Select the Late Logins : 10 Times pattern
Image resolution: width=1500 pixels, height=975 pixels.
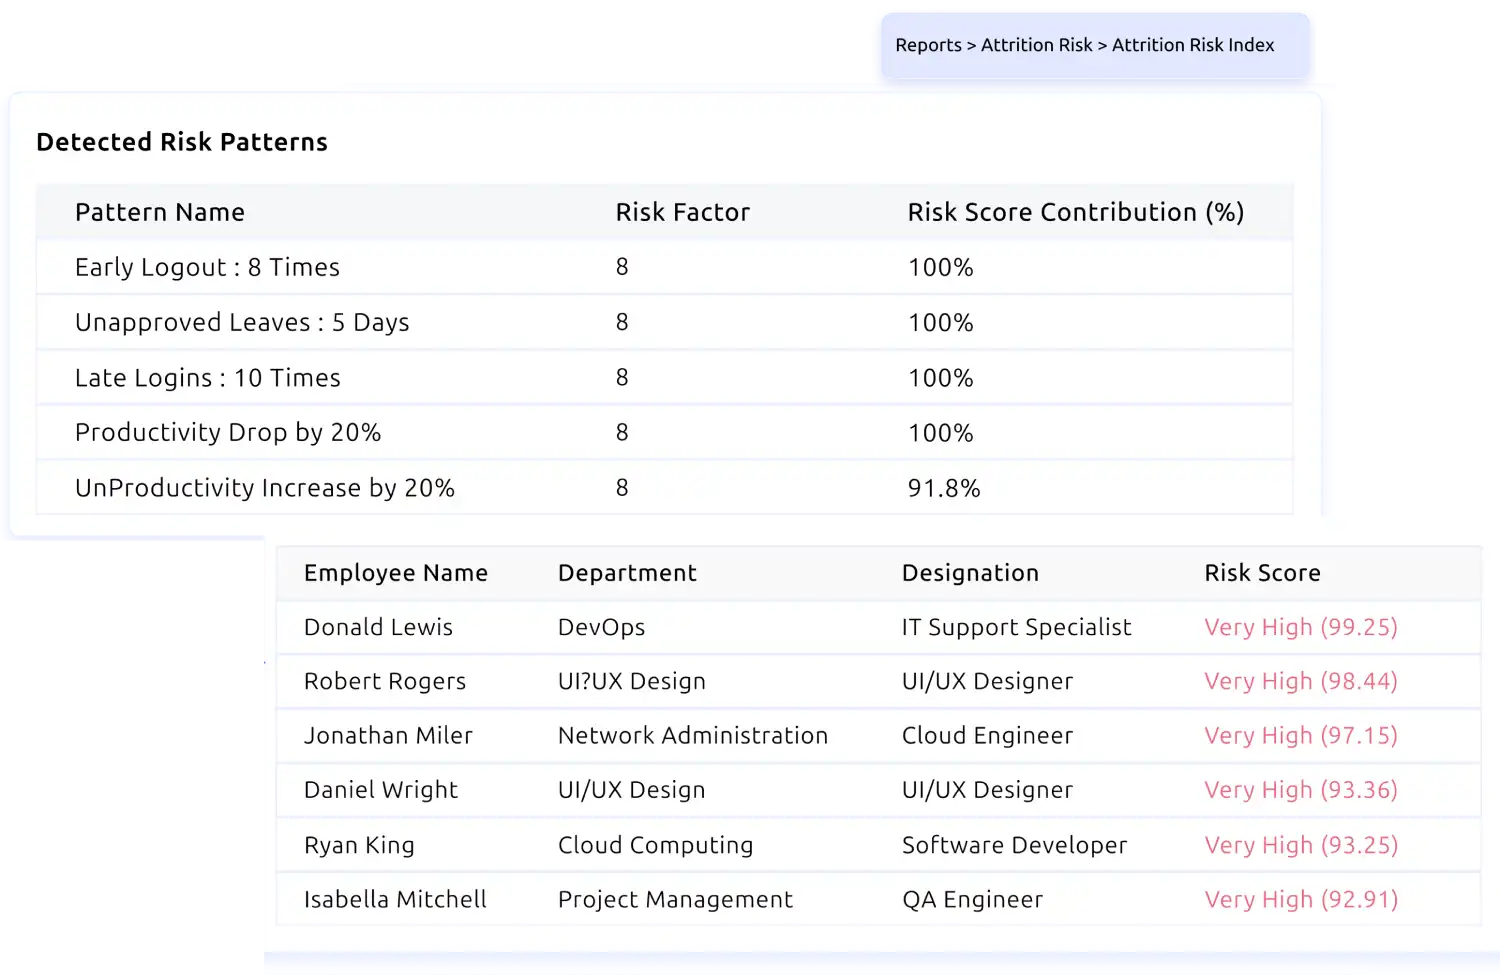(x=207, y=378)
